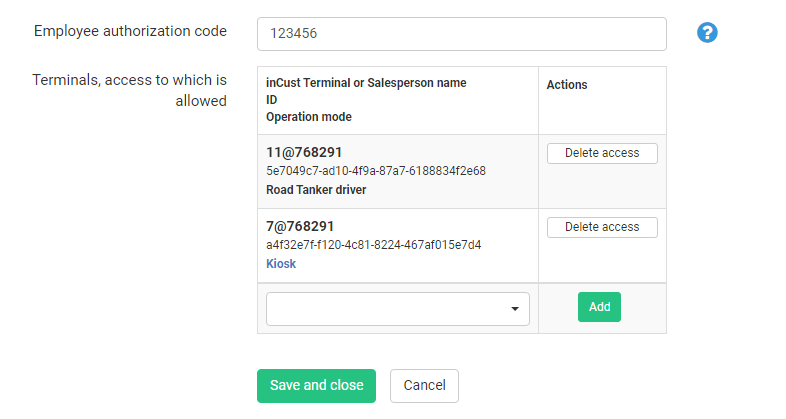Open the Kiosk operation mode link
The image size is (786, 419).
pos(281,264)
